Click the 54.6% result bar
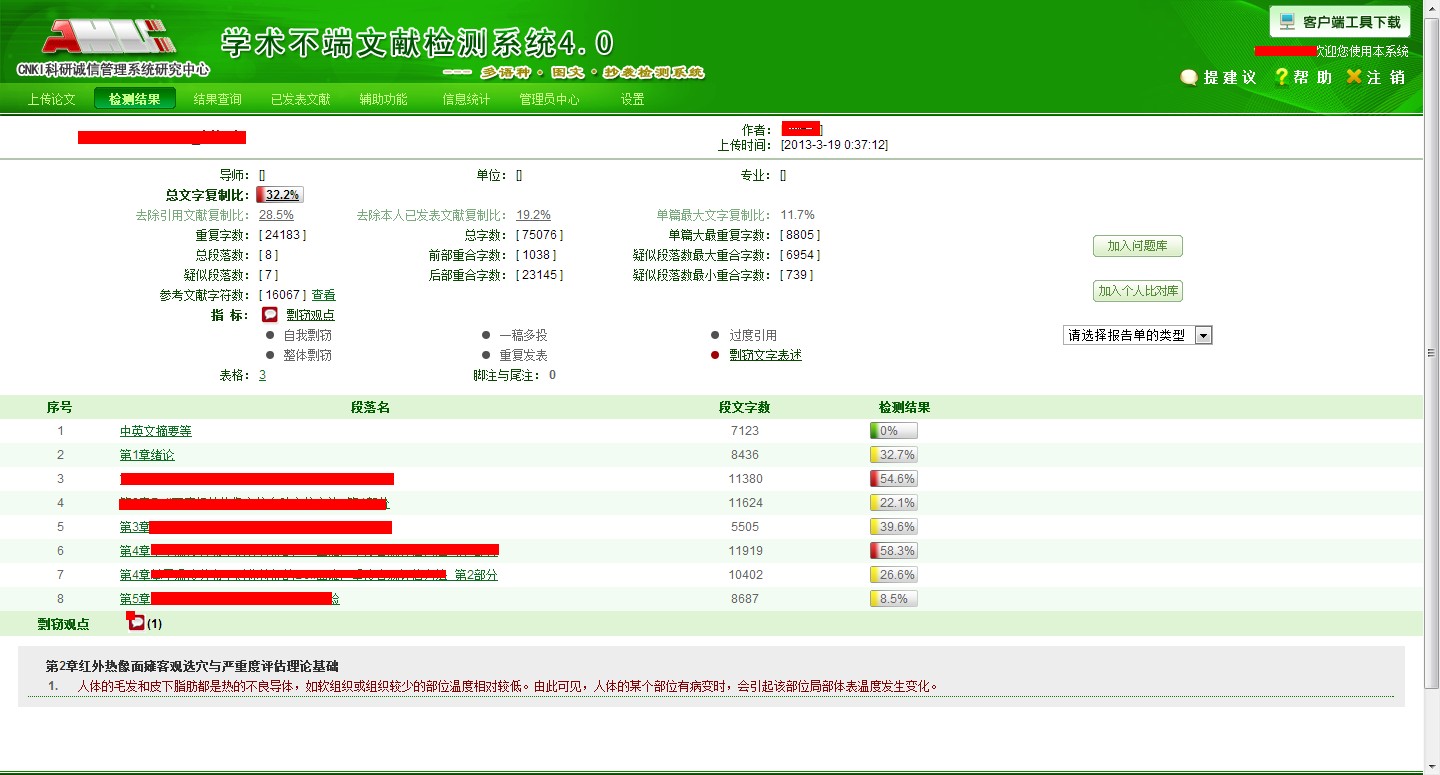The image size is (1440, 775). (x=894, y=479)
